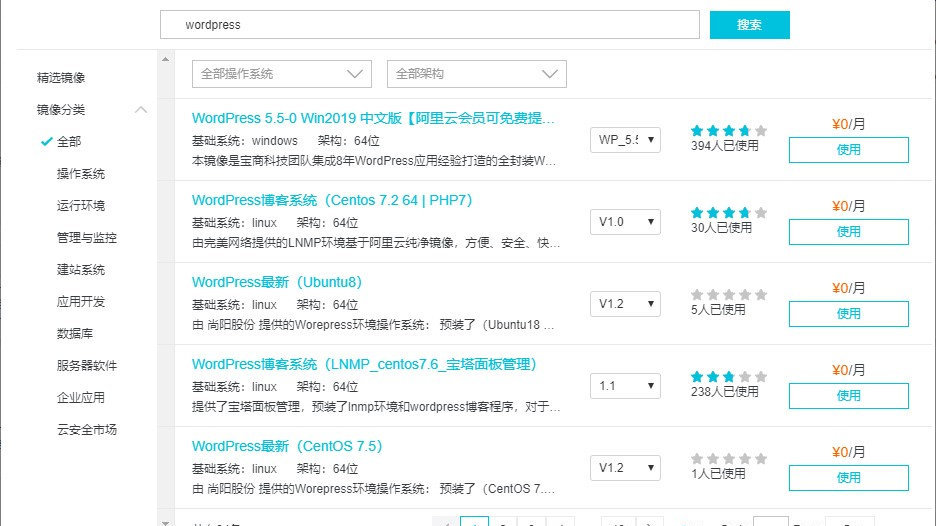Image resolution: width=936 pixels, height=526 pixels.
Task: Open WordPress最新 (CentOS 7.5) image link
Action: coord(287,446)
